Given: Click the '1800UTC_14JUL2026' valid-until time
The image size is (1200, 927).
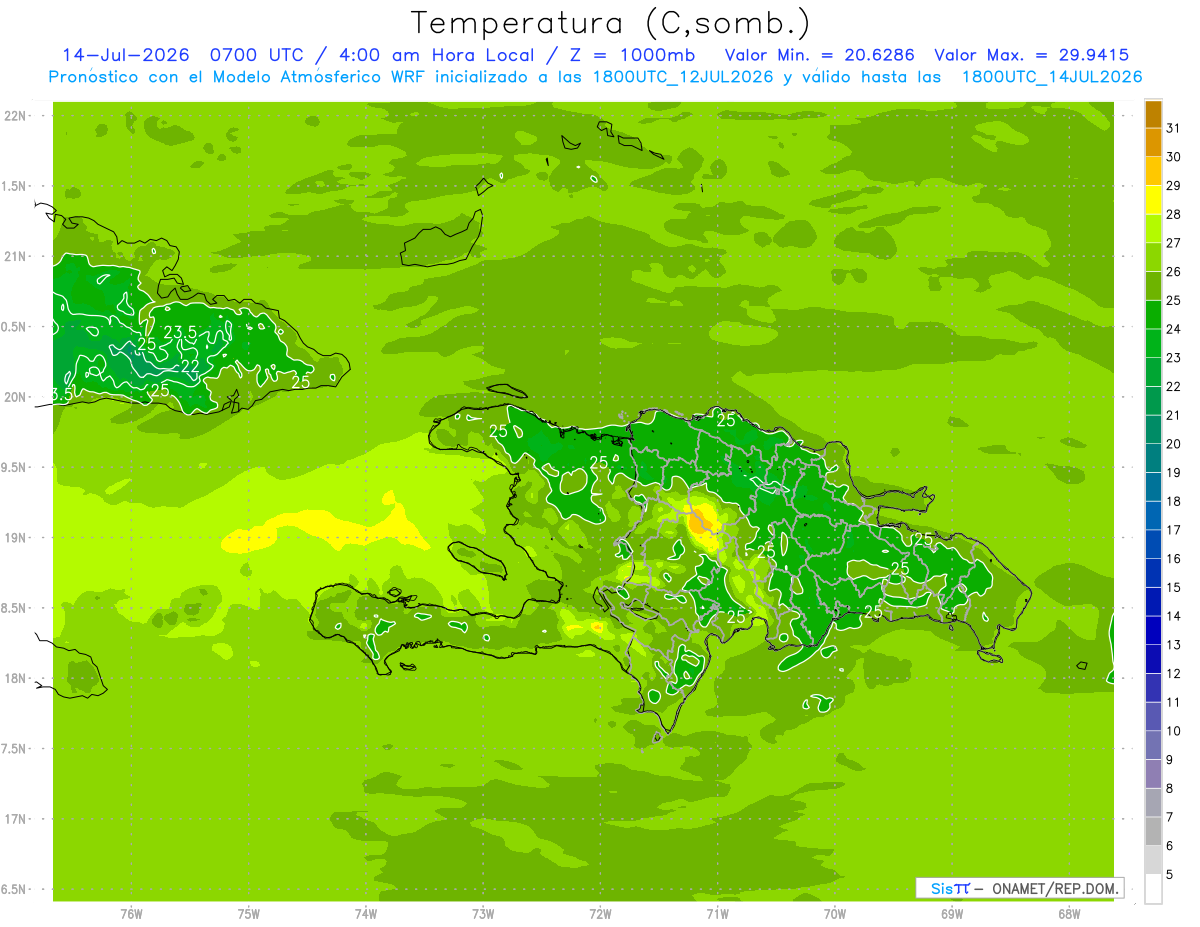Looking at the screenshot, I should pos(1052,77).
